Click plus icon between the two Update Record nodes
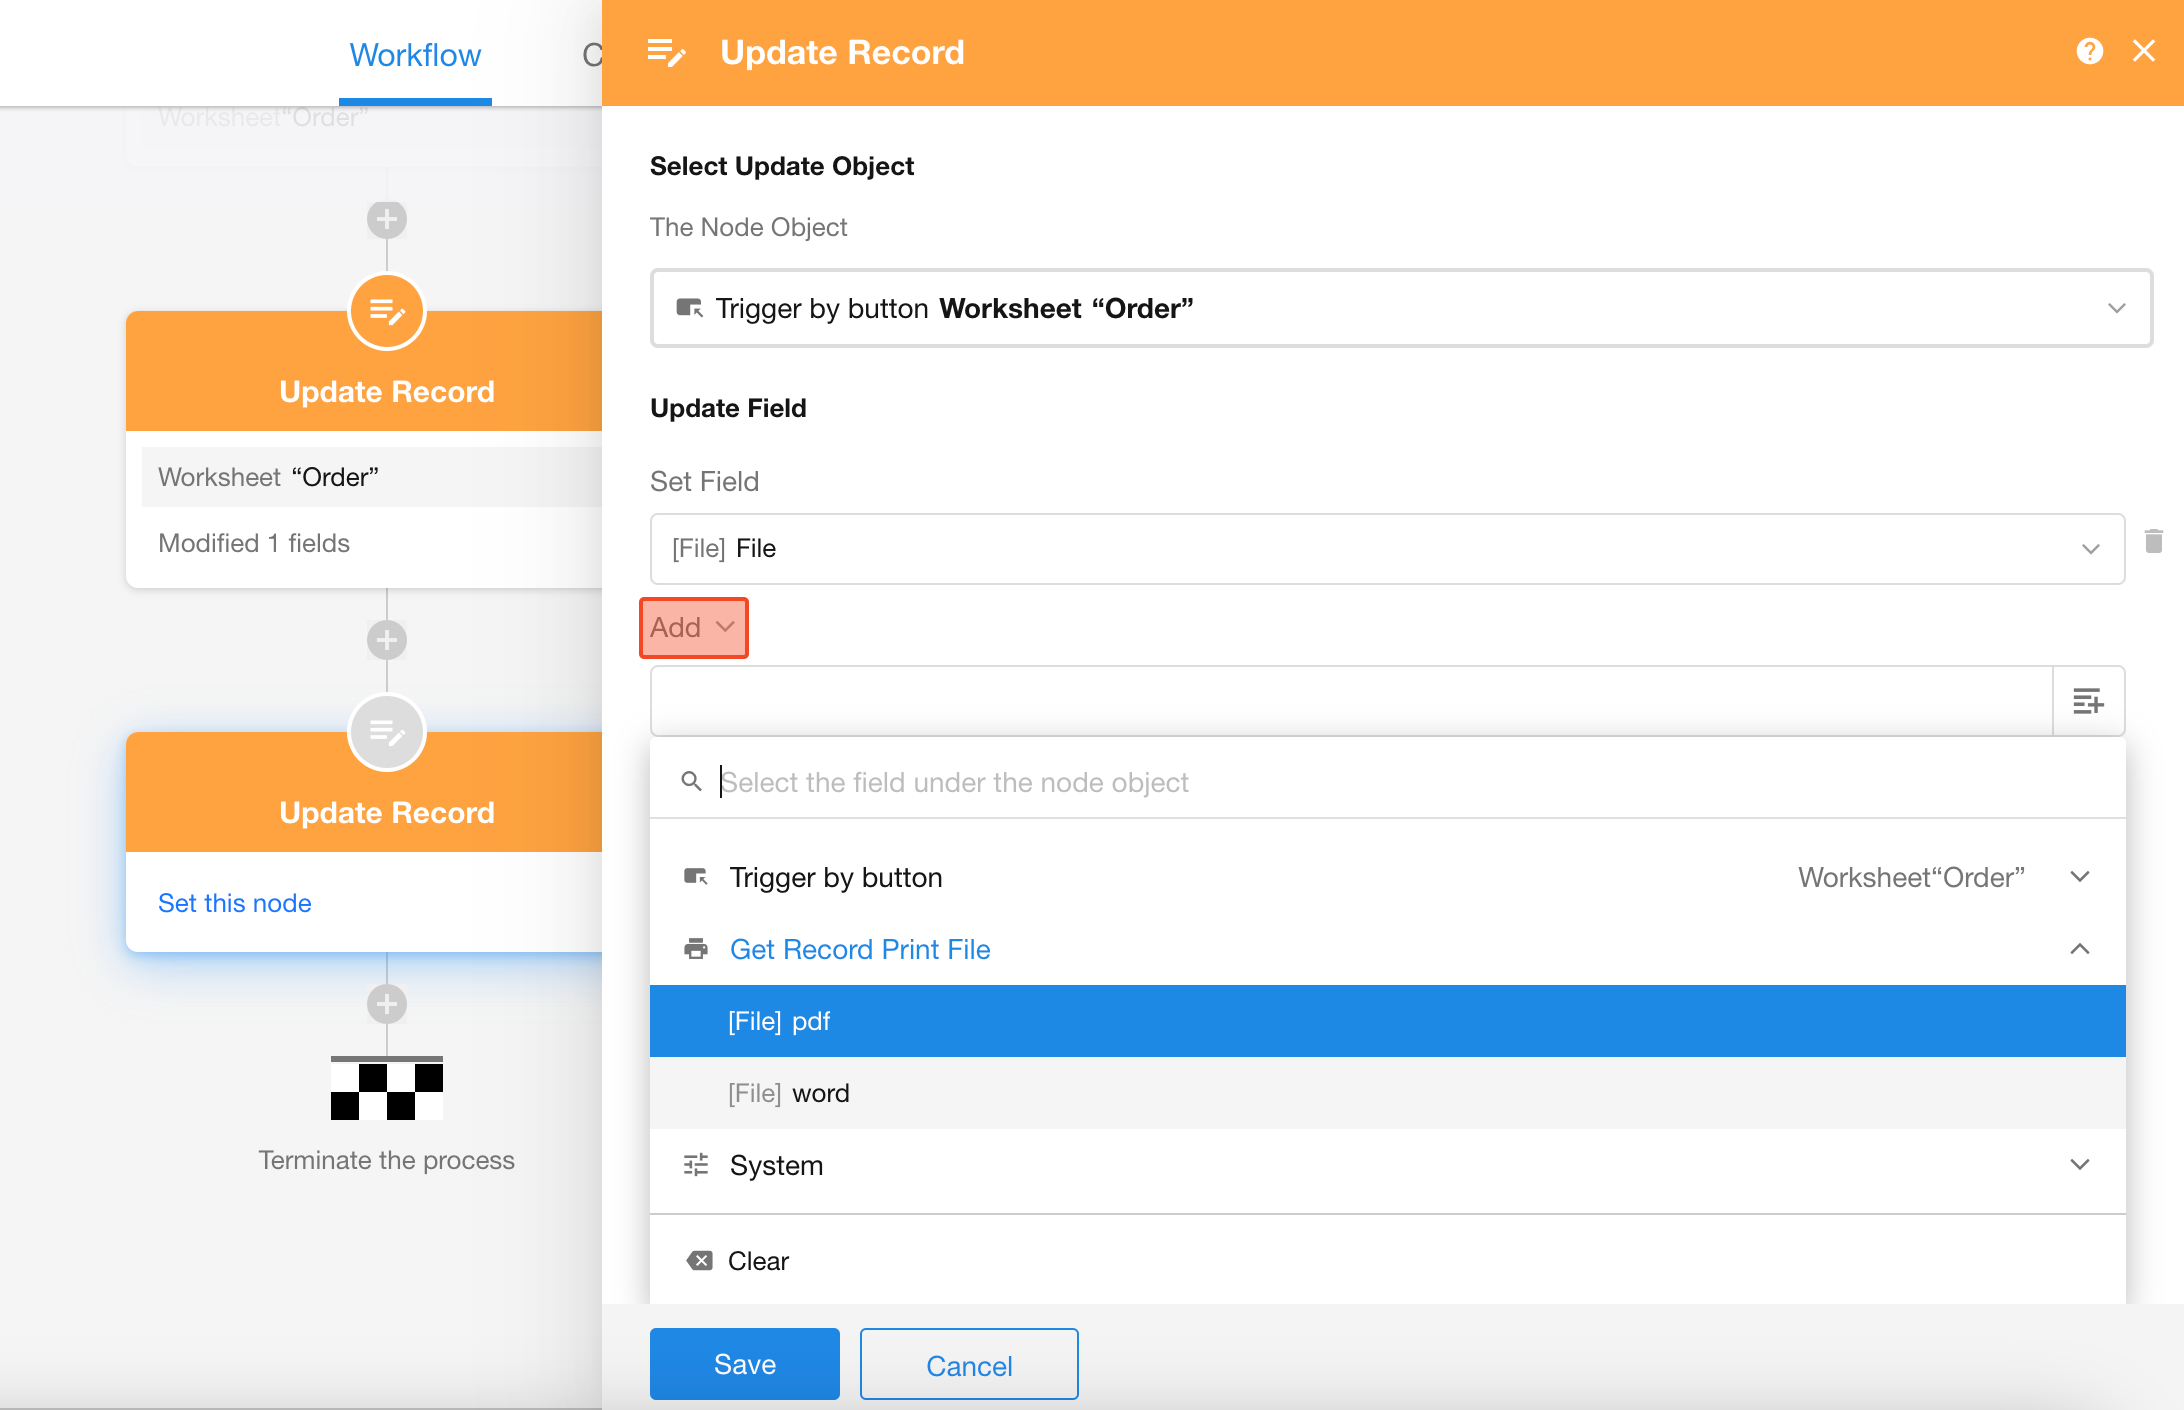 tap(387, 641)
